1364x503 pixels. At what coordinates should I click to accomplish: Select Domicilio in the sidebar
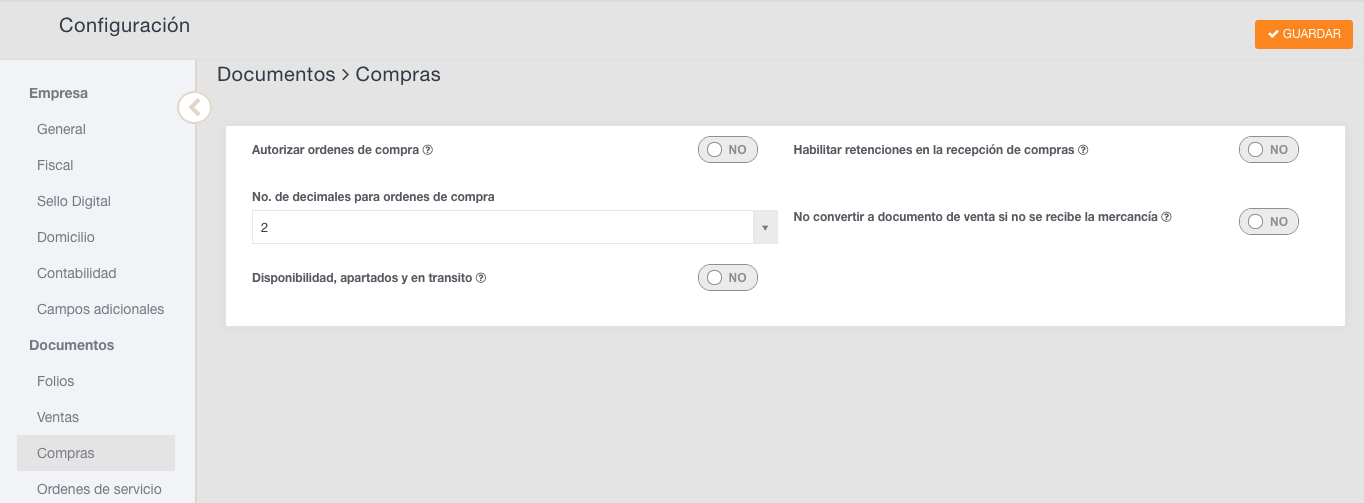pyautogui.click(x=66, y=237)
